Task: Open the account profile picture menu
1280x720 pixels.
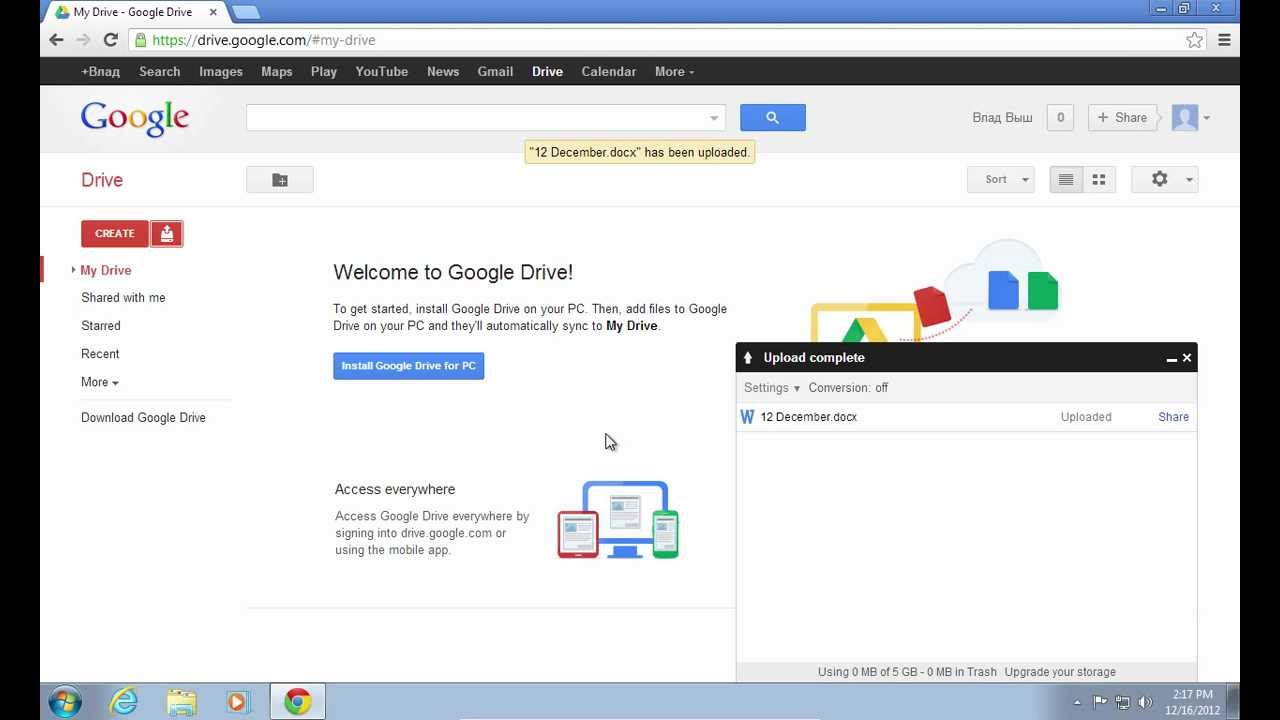Action: pos(1191,118)
